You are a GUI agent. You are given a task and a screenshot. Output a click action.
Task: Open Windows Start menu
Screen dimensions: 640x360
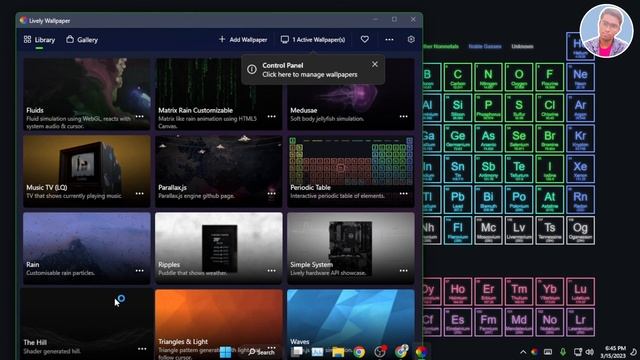point(225,351)
